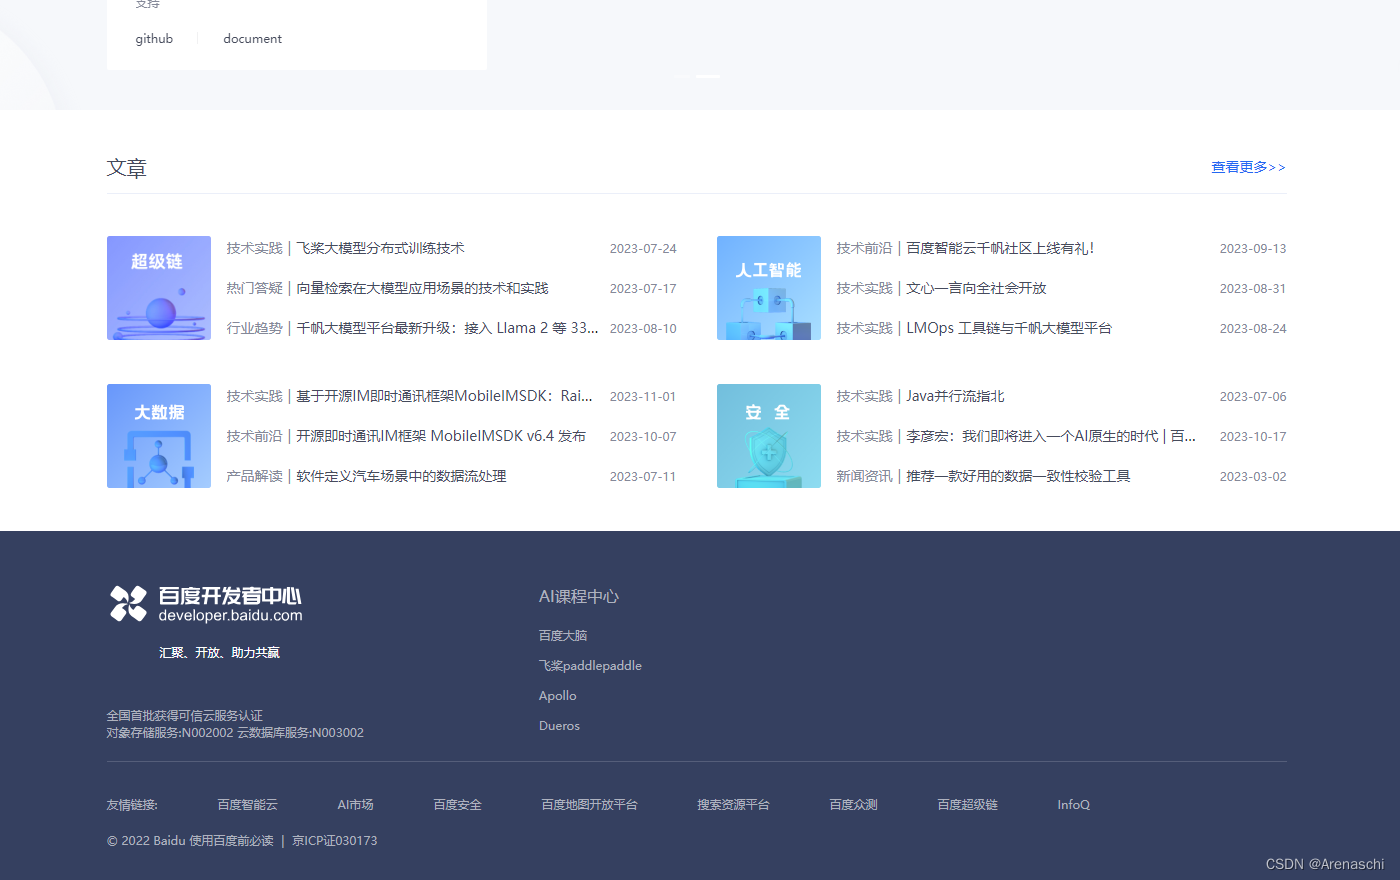Click 查看更多>> link in 文章 section
The height and width of the screenshot is (880, 1400).
1248,167
